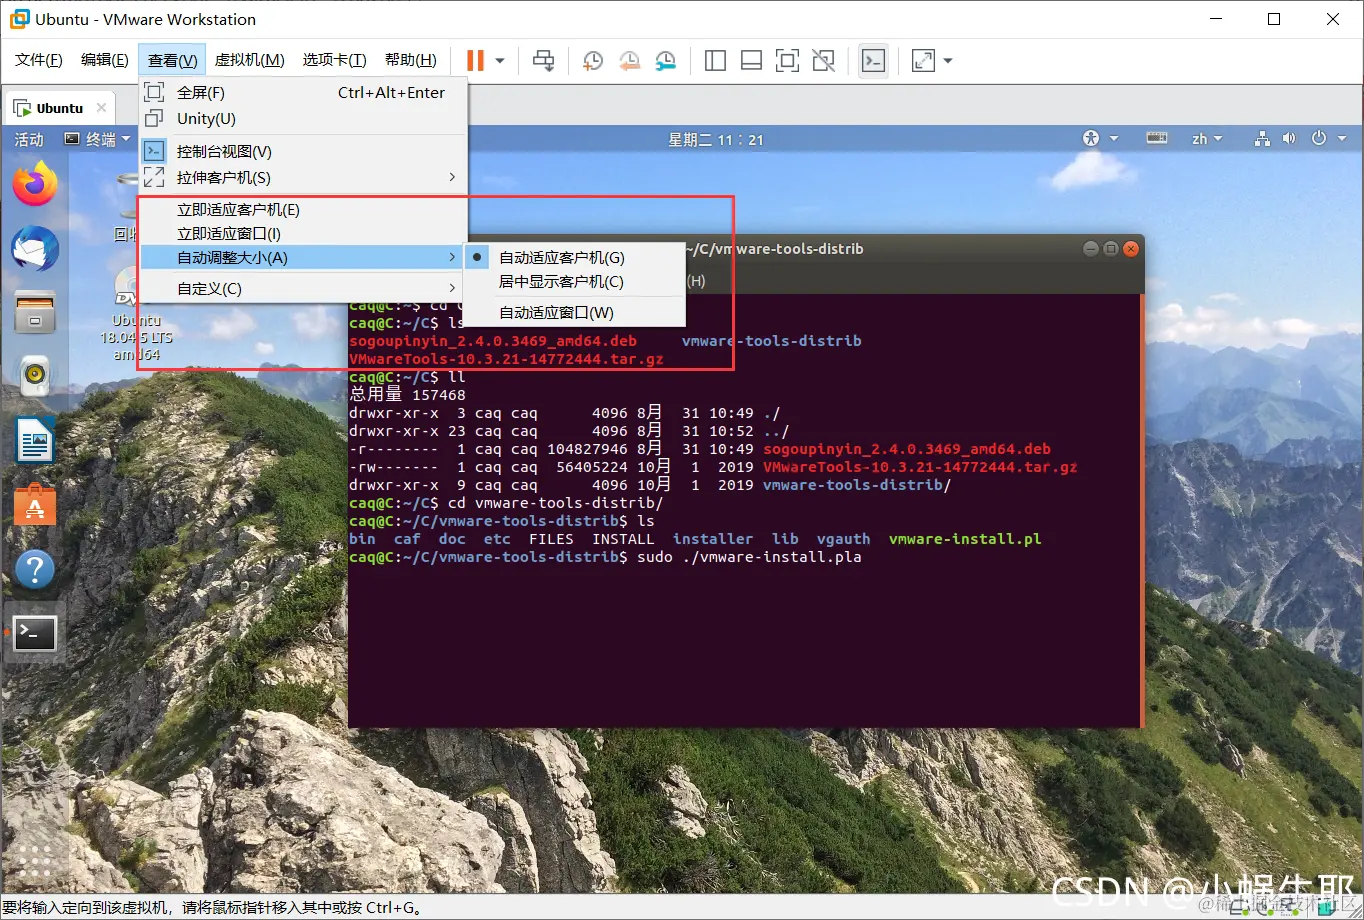
Task: Open the 帮助(H) menu
Action: tap(411, 60)
